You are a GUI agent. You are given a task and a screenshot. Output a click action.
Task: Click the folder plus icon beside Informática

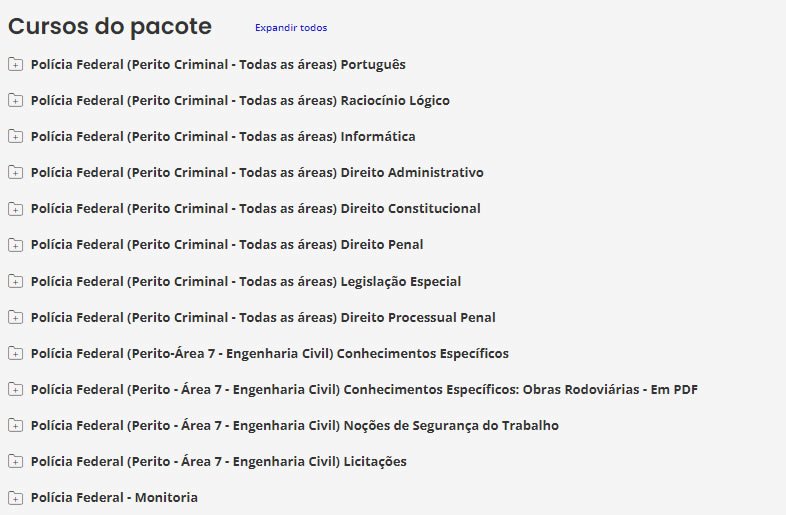coord(15,137)
